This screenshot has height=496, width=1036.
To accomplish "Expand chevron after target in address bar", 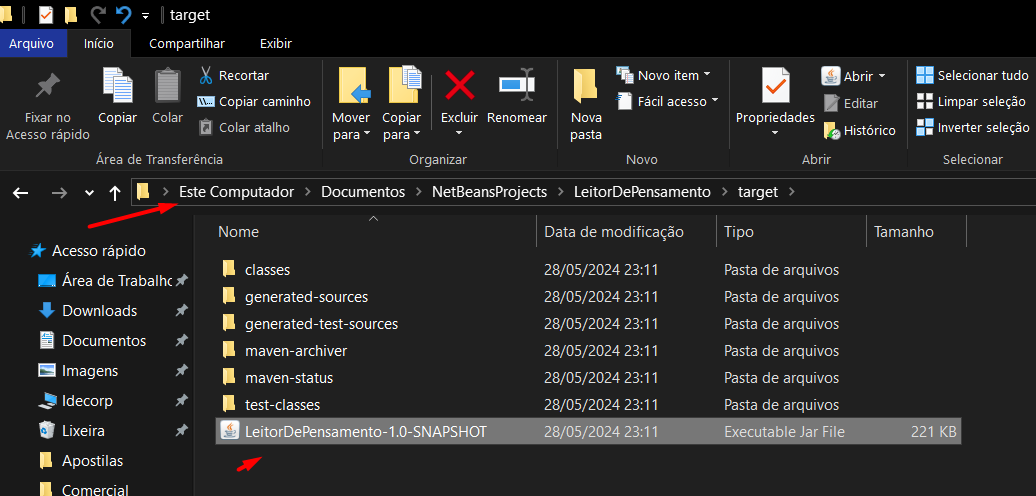I will pyautogui.click(x=792, y=193).
